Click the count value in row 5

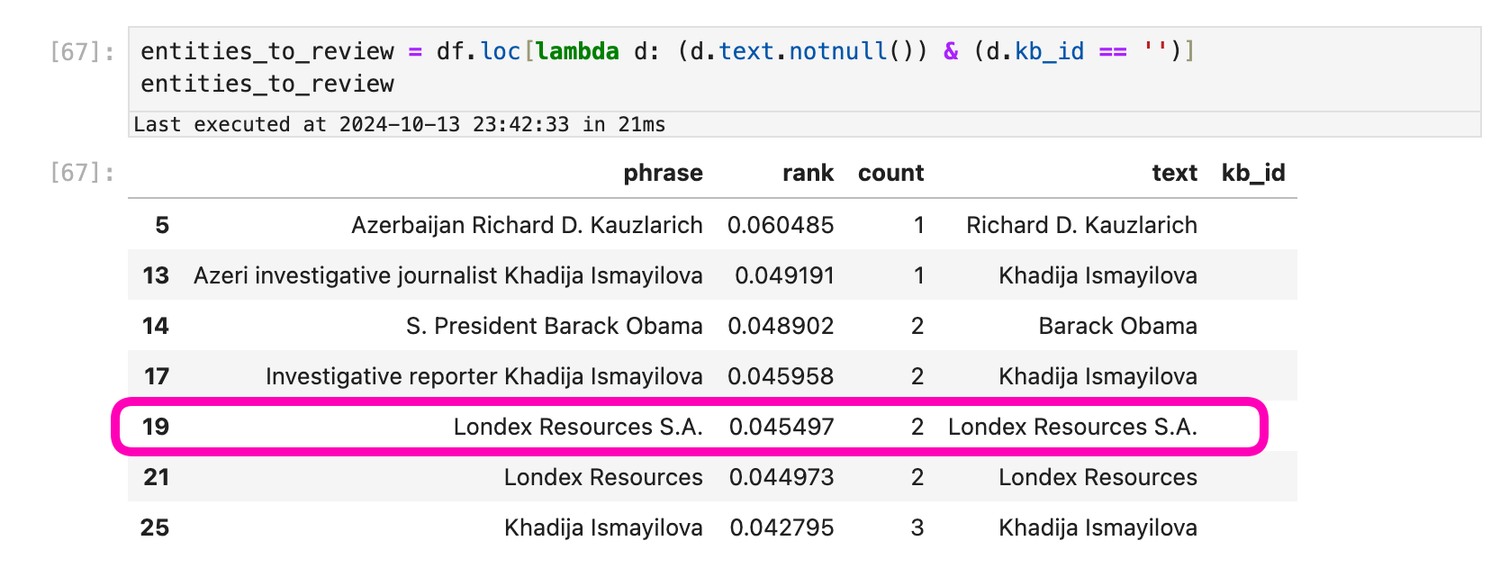(919, 225)
